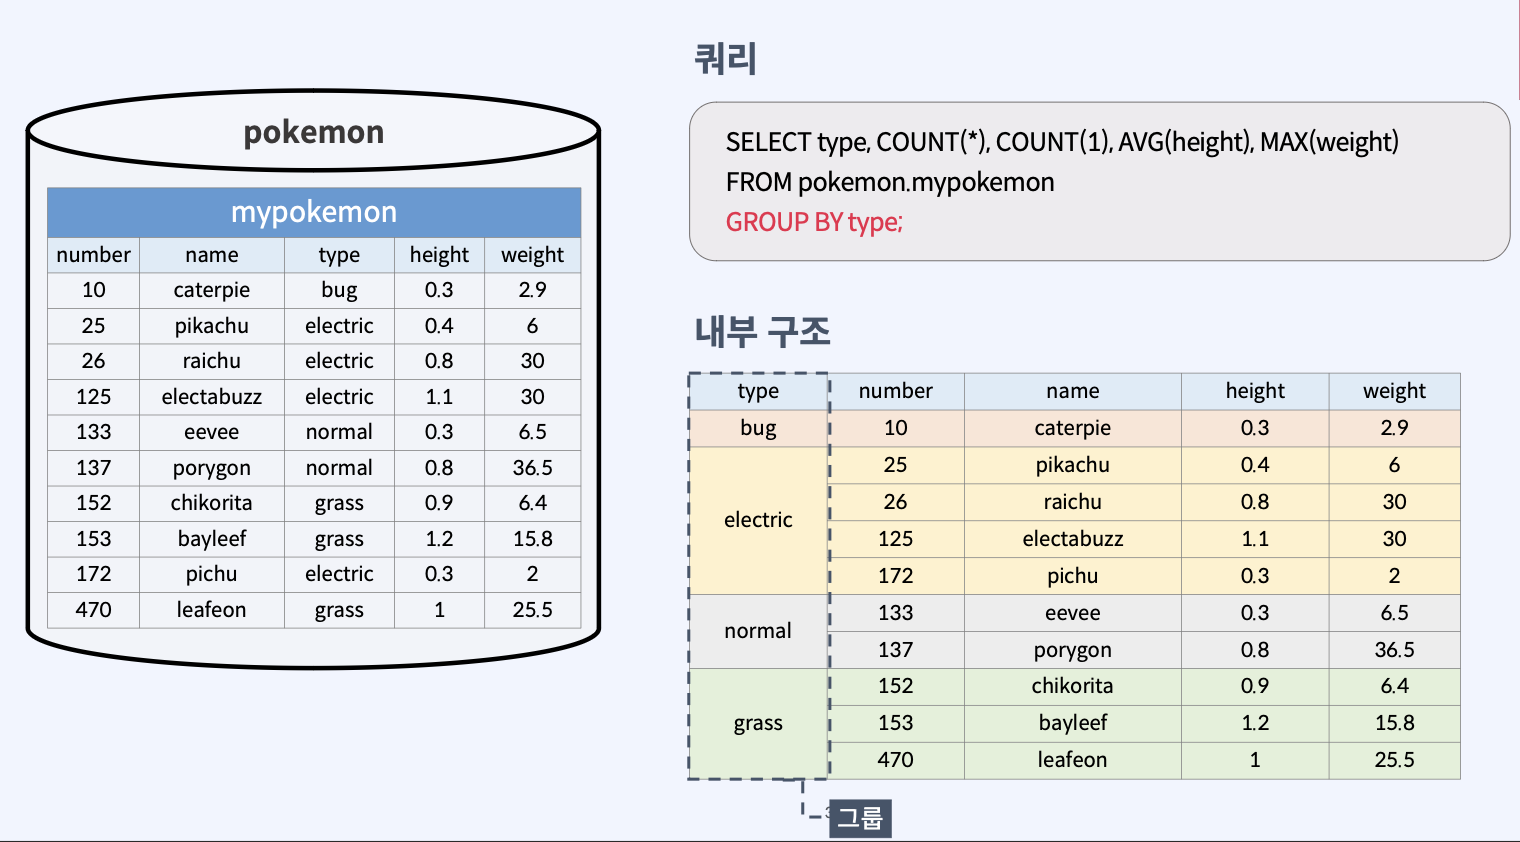The image size is (1520, 842).
Task: Click number 470 in mypokemon table
Action: (93, 610)
